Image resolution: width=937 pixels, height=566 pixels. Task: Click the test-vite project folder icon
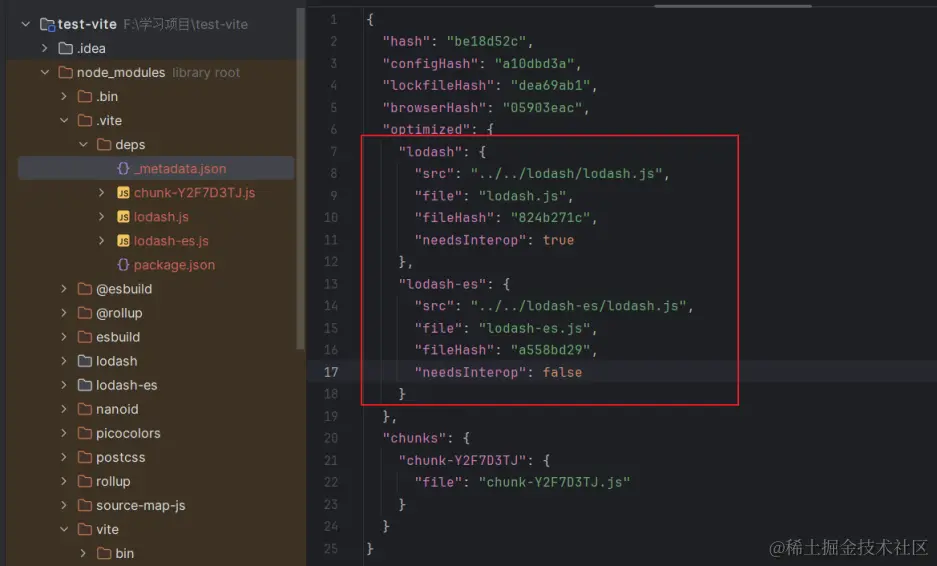click(47, 25)
